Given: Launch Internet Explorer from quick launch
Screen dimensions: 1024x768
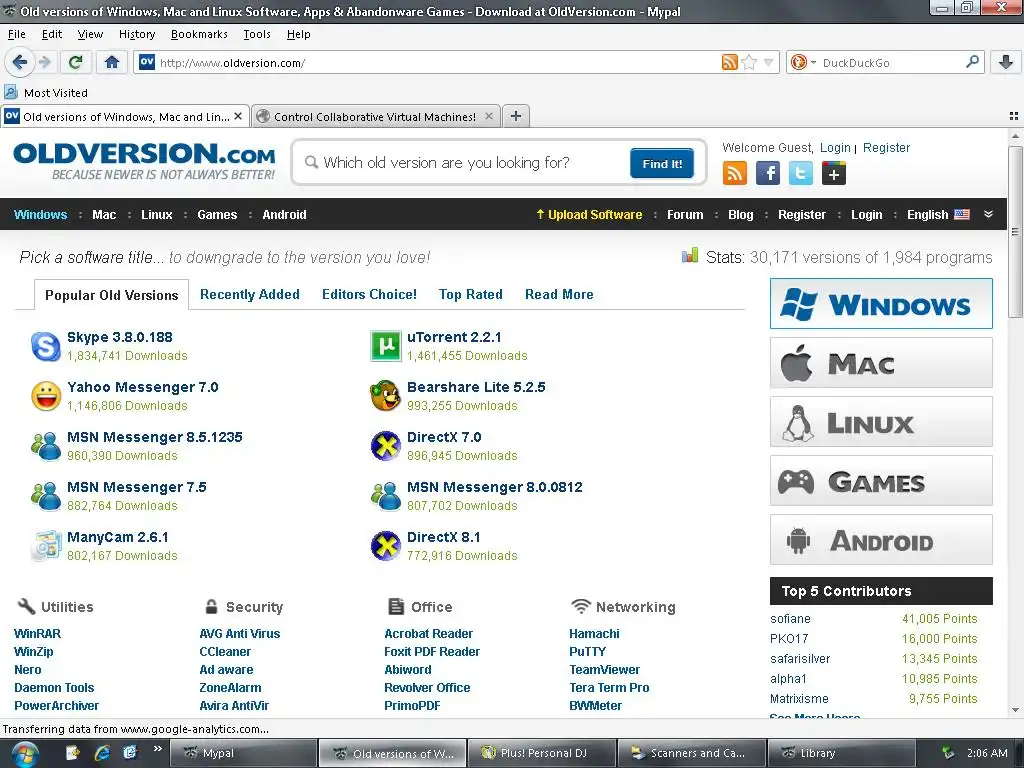Looking at the screenshot, I should pyautogui.click(x=102, y=753).
